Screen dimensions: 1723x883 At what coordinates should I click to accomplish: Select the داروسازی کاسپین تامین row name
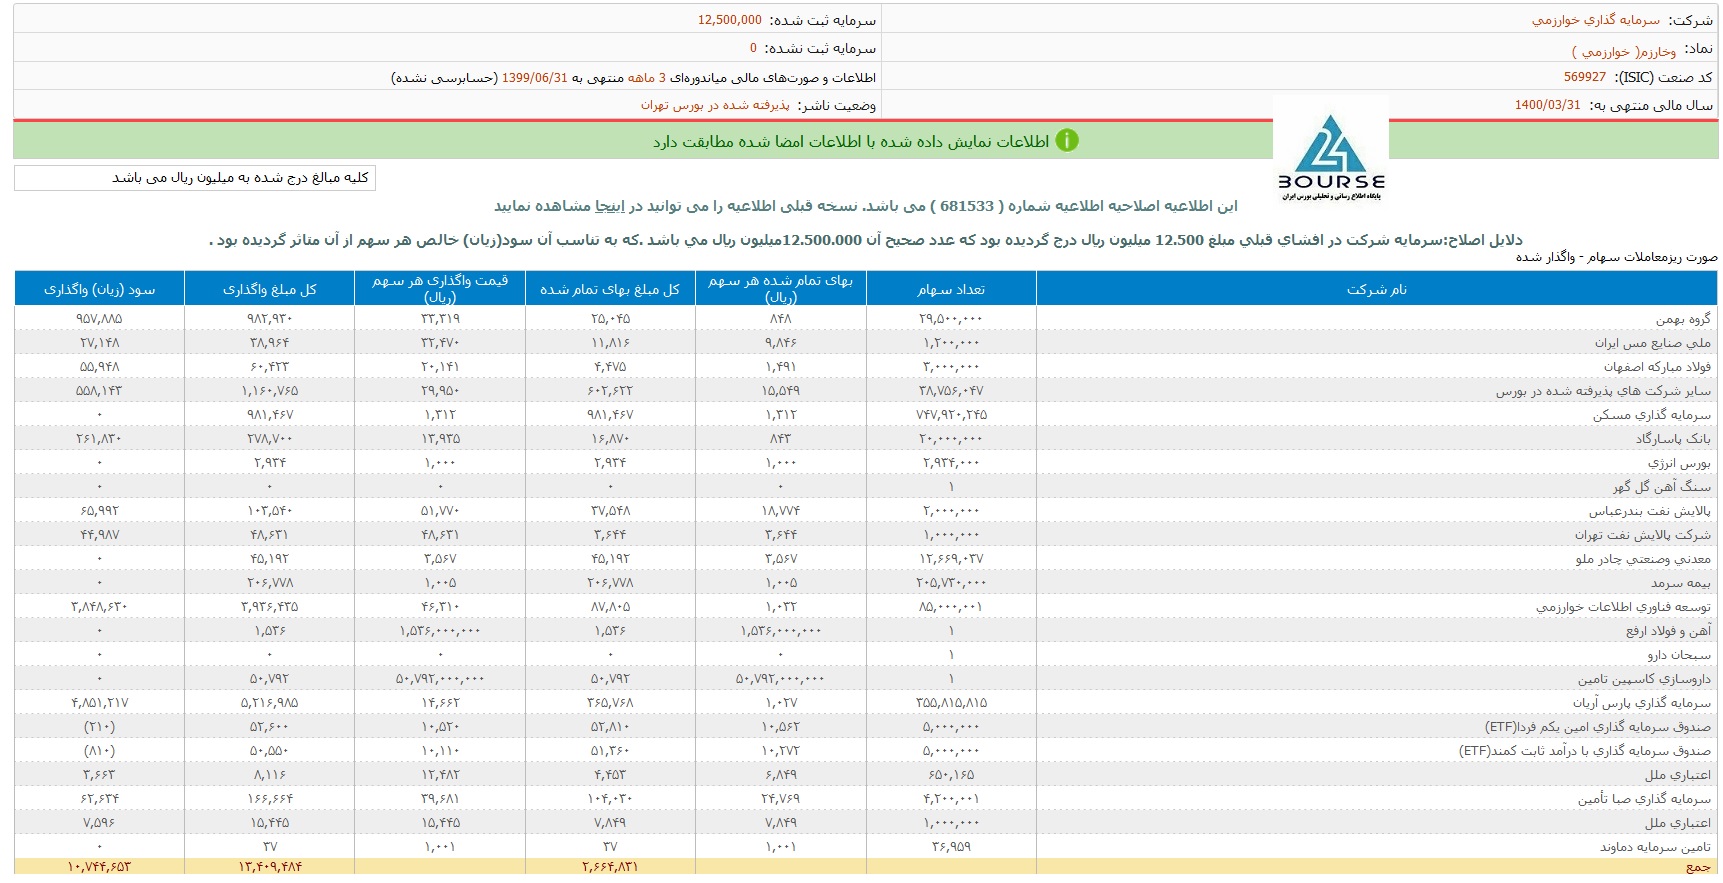(1645, 679)
